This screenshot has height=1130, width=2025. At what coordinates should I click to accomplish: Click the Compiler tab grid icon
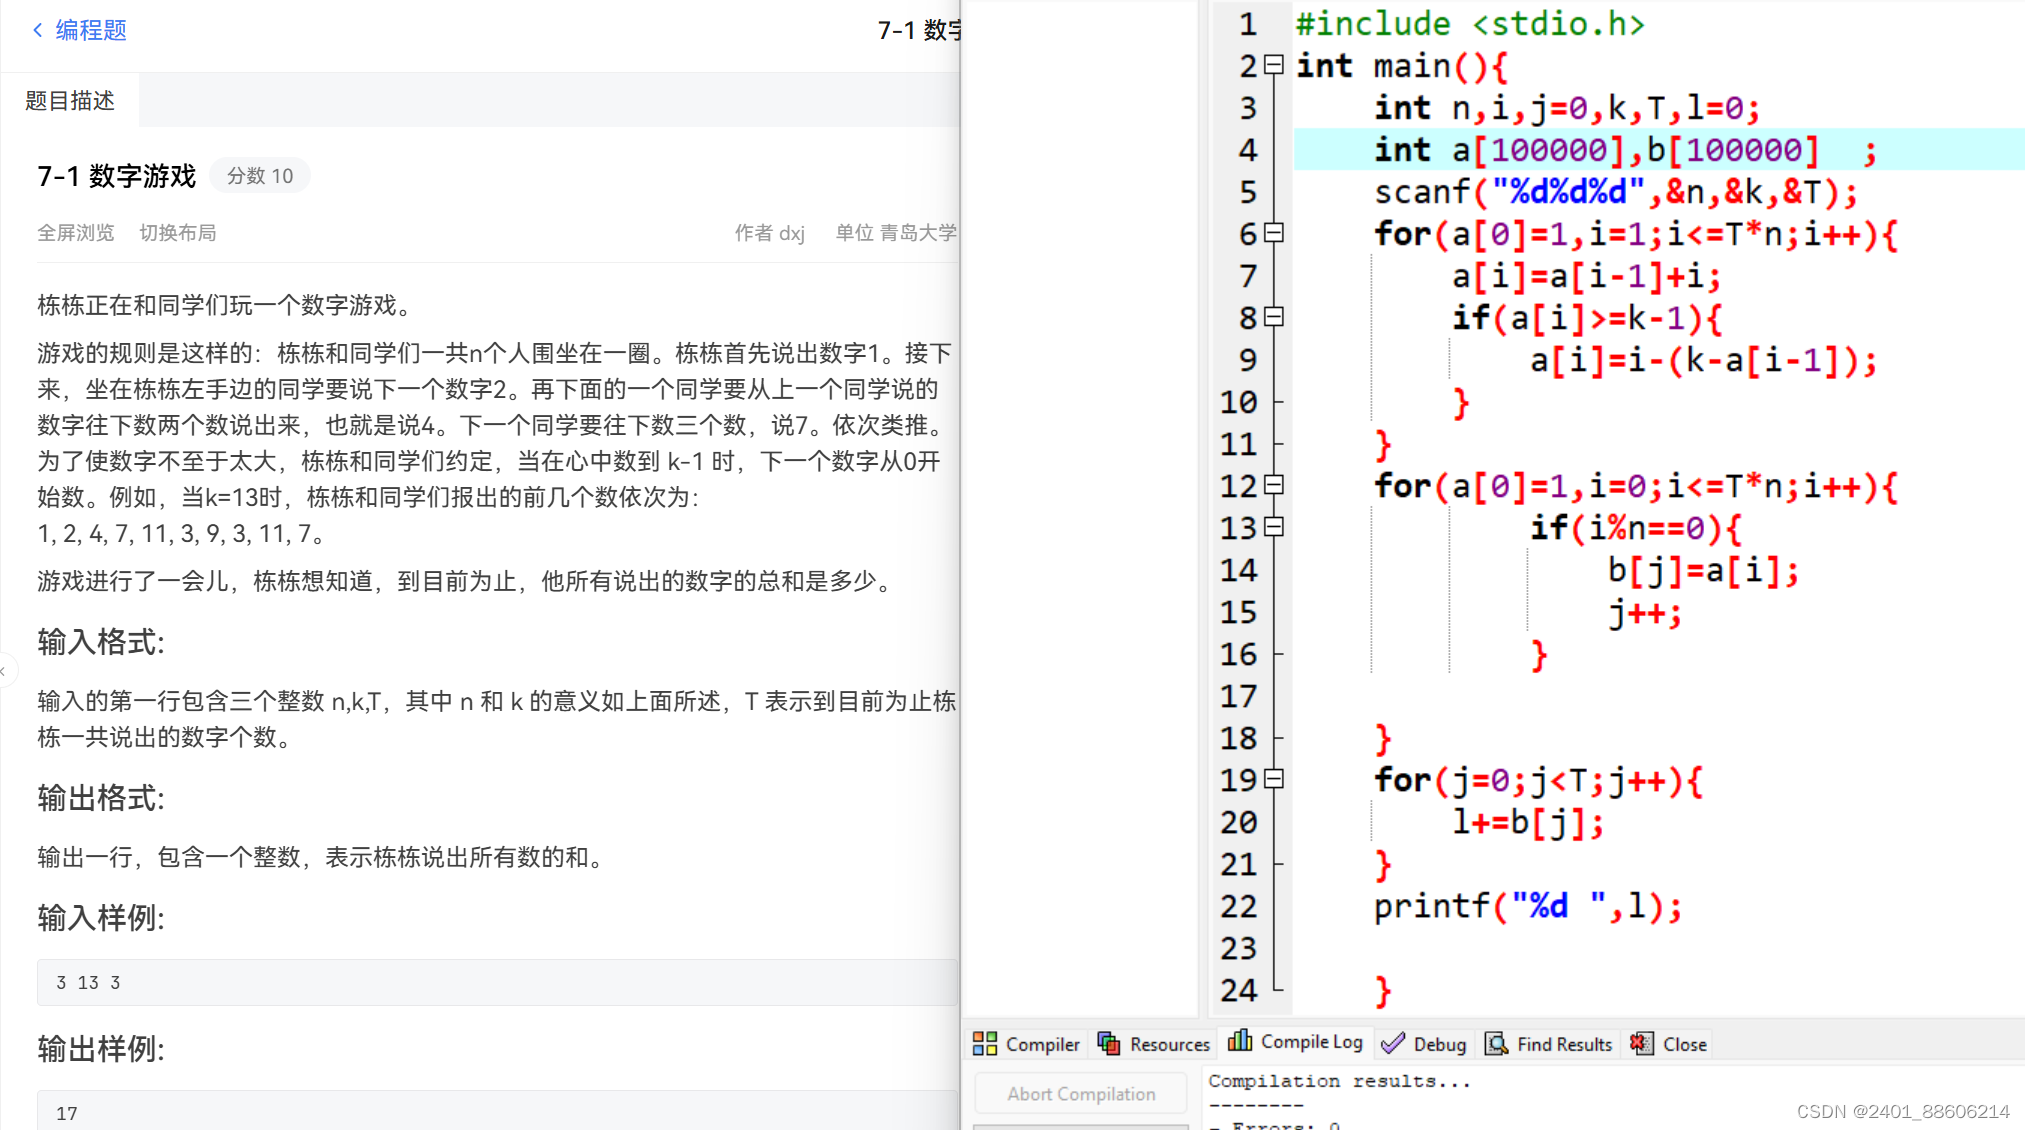coord(985,1044)
